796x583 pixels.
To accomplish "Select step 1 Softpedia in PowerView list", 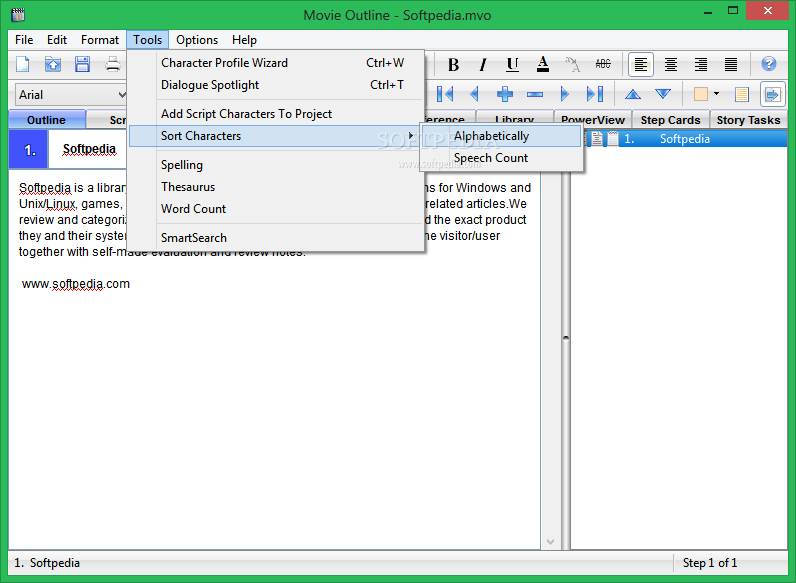I will [685, 139].
